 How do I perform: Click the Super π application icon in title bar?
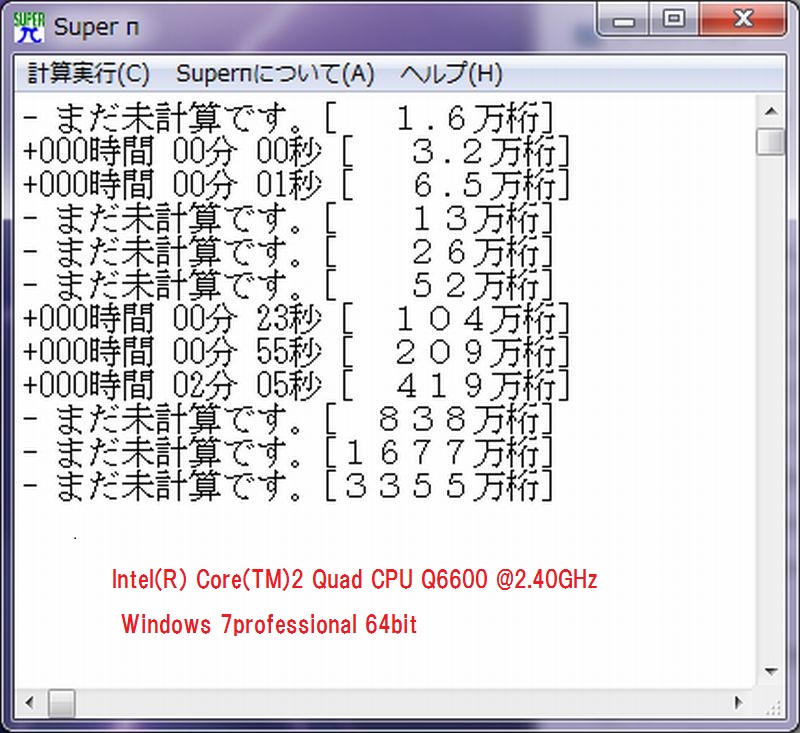[x=29, y=27]
